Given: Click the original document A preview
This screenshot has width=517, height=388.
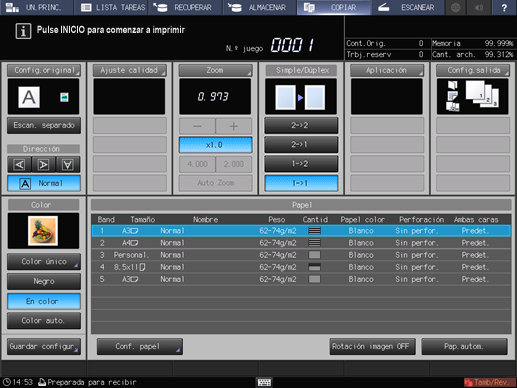Looking at the screenshot, I should point(29,97).
